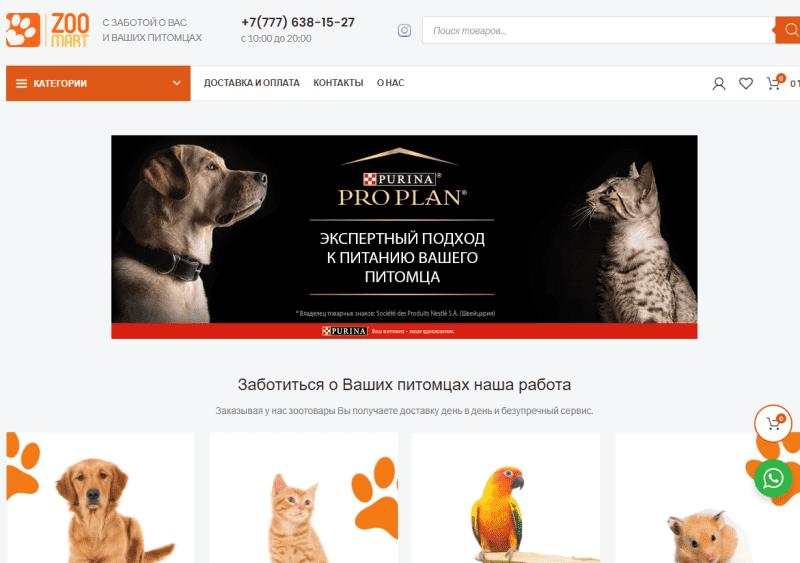Select the parrot category card
The height and width of the screenshot is (563, 800).
click(506, 498)
